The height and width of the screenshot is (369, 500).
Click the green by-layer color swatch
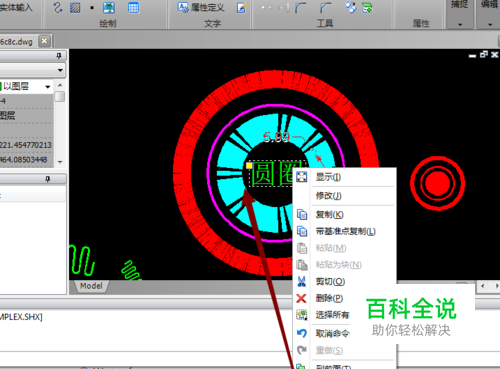coord(1,87)
